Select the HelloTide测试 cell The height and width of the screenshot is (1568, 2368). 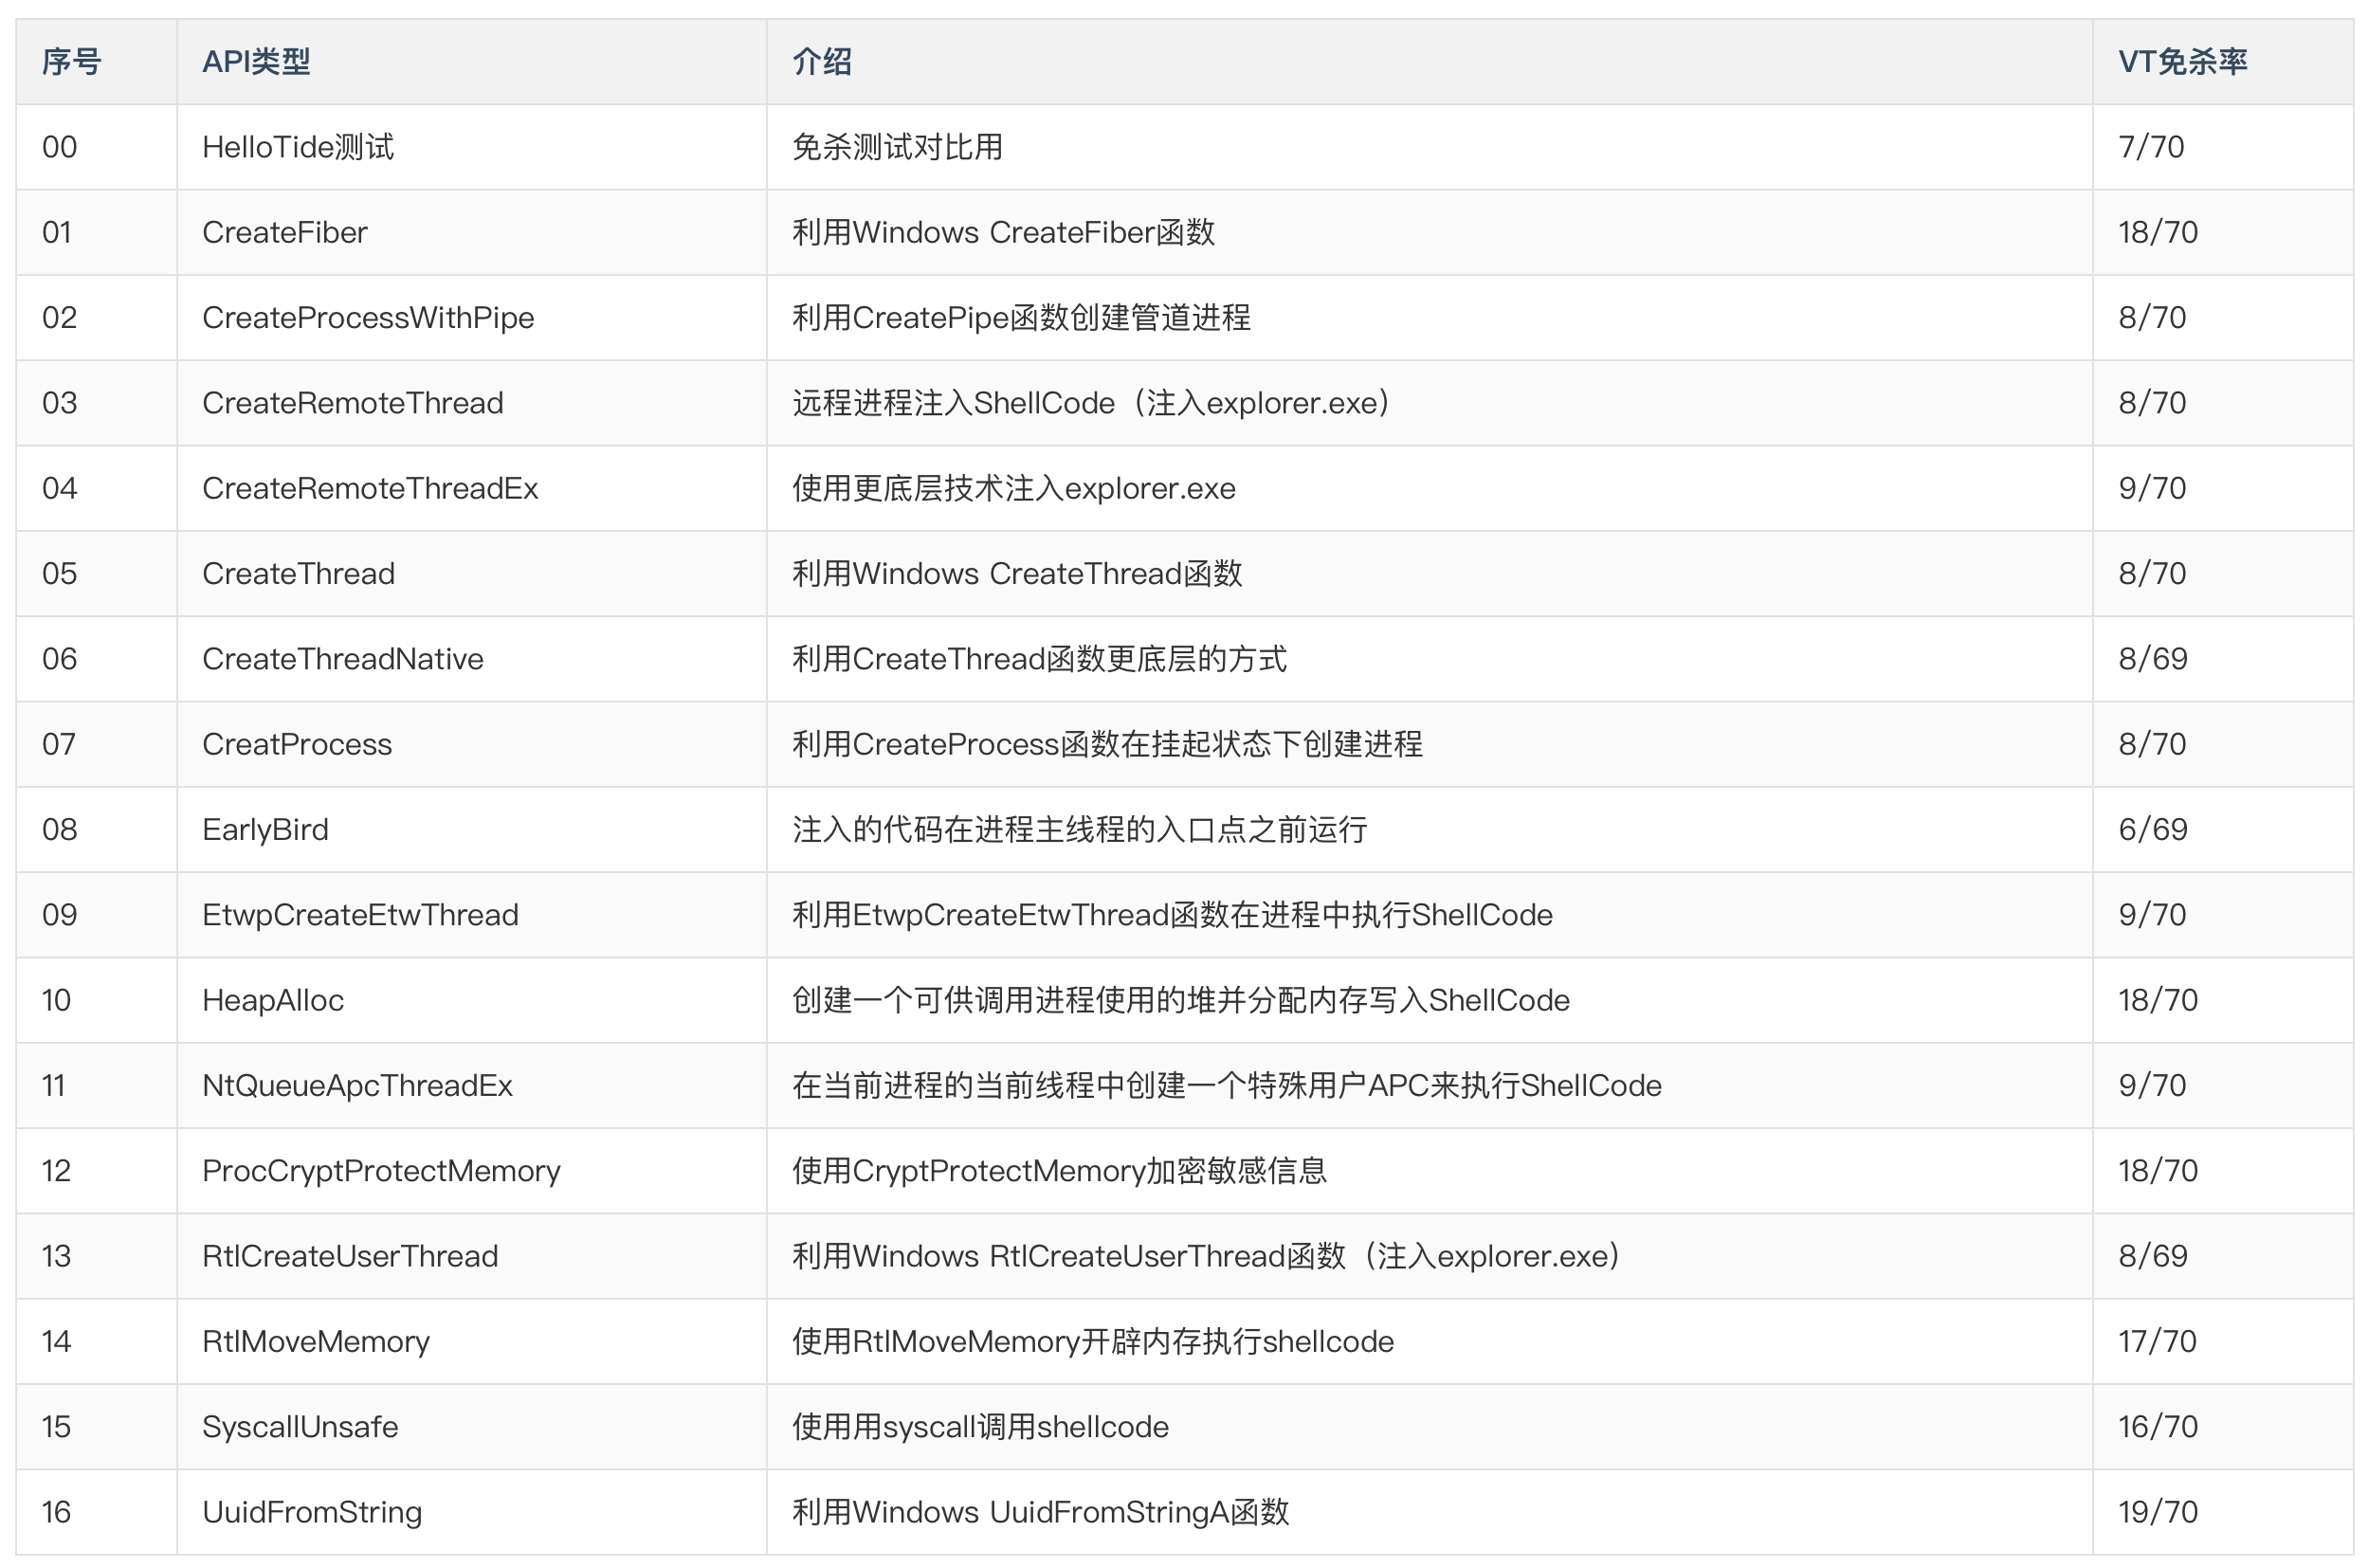click(x=297, y=147)
